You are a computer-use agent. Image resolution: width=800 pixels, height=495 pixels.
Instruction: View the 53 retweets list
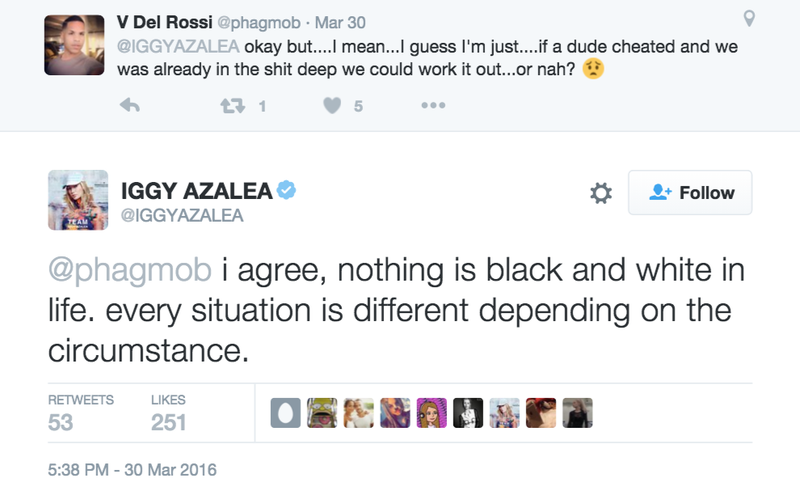pos(81,413)
